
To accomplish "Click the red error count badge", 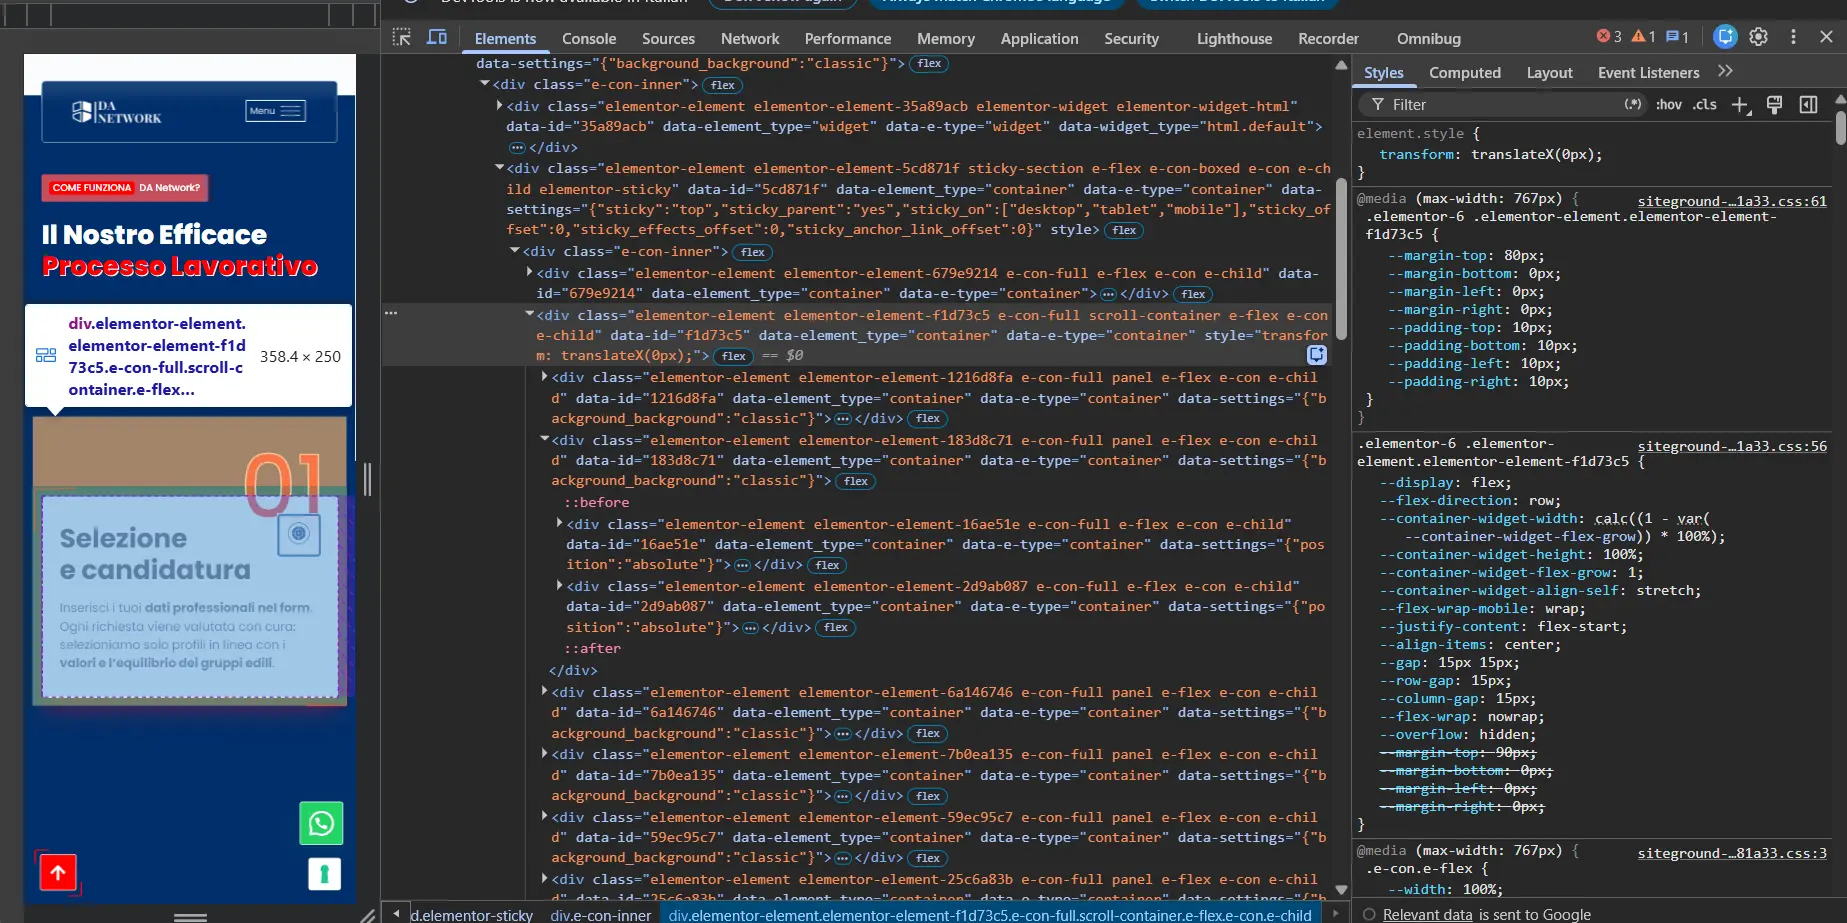I will [x=1609, y=37].
